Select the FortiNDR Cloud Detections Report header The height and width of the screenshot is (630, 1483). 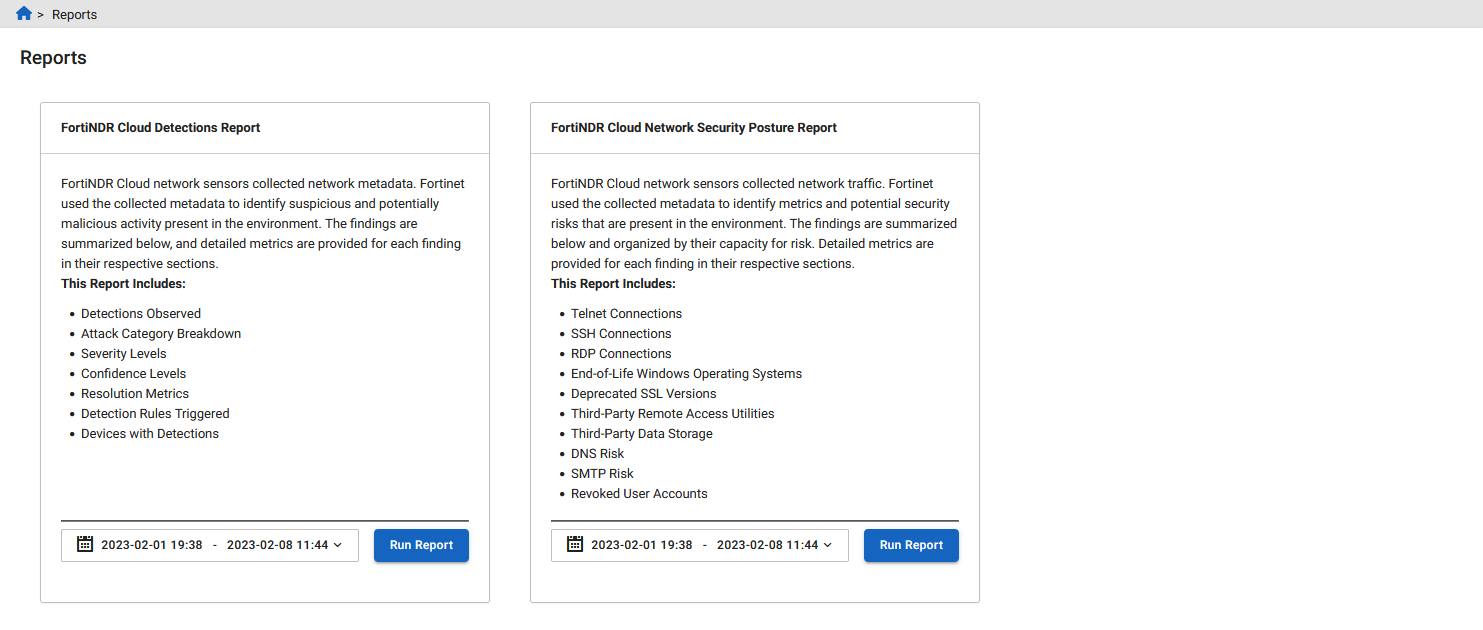(160, 127)
